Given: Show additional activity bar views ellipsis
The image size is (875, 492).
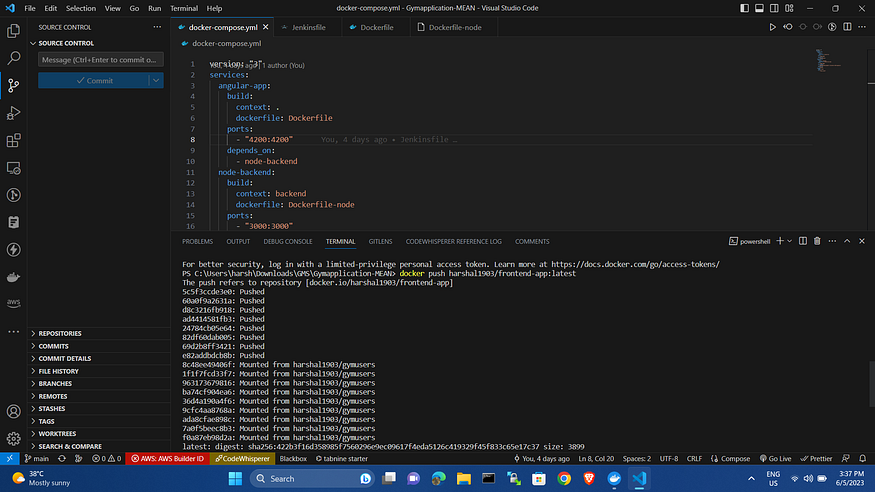Looking at the screenshot, I should [13, 331].
